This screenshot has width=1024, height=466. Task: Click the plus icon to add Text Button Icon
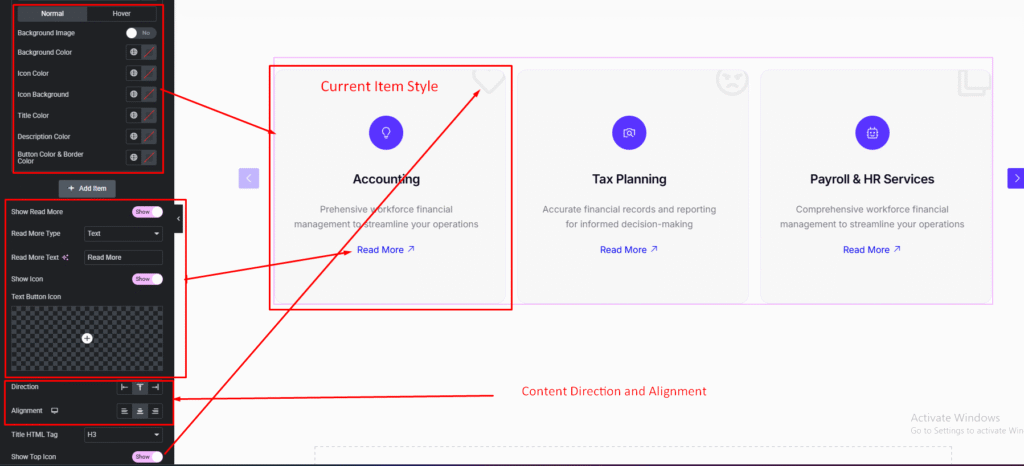click(87, 339)
